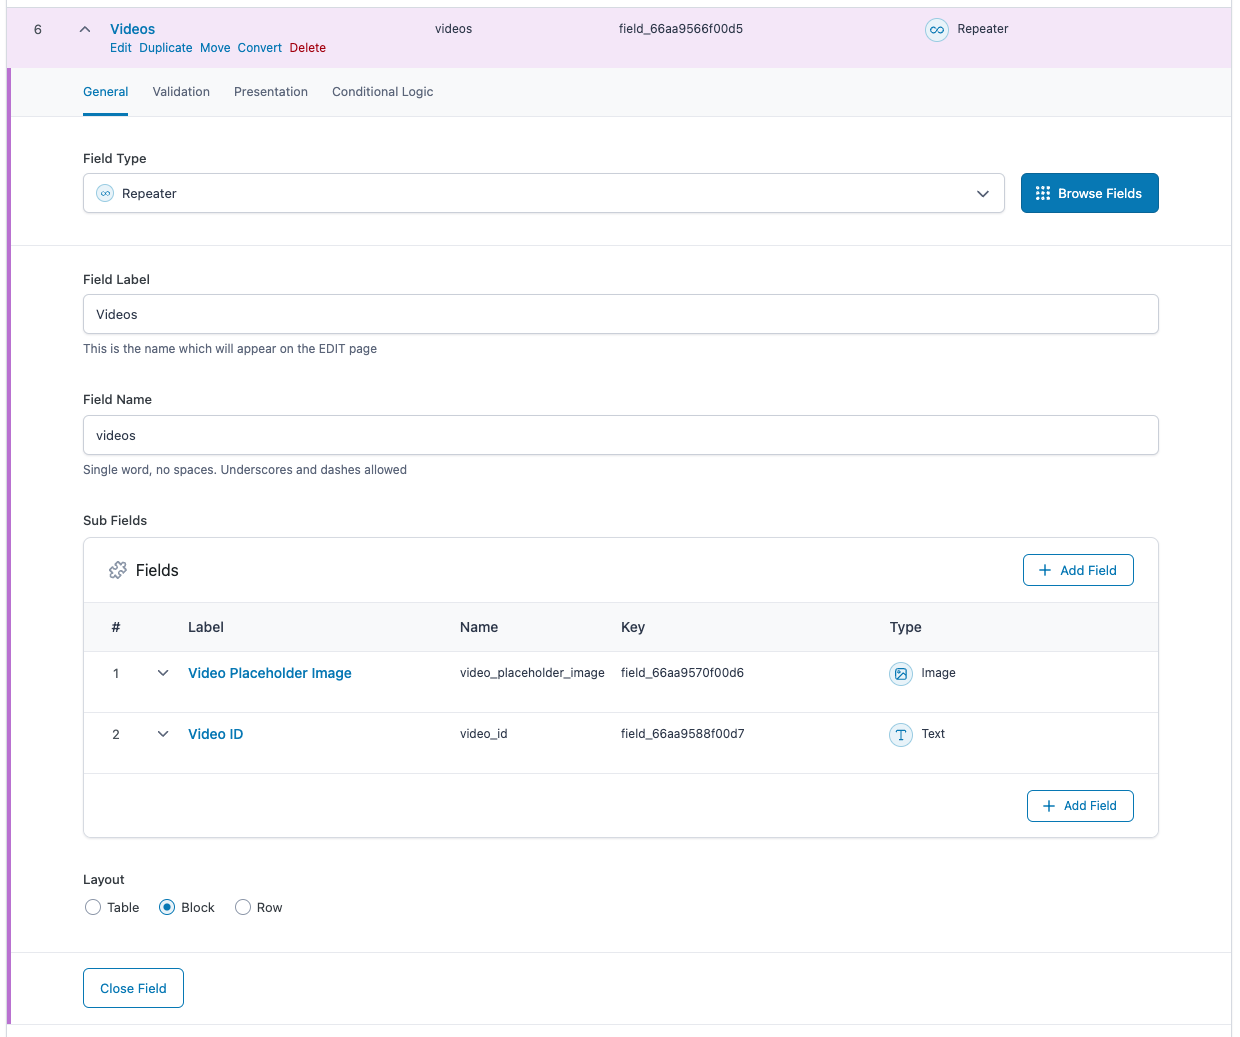The height and width of the screenshot is (1037, 1240).
Task: Click the Repeater infinity icon in Videos header
Action: 936,30
